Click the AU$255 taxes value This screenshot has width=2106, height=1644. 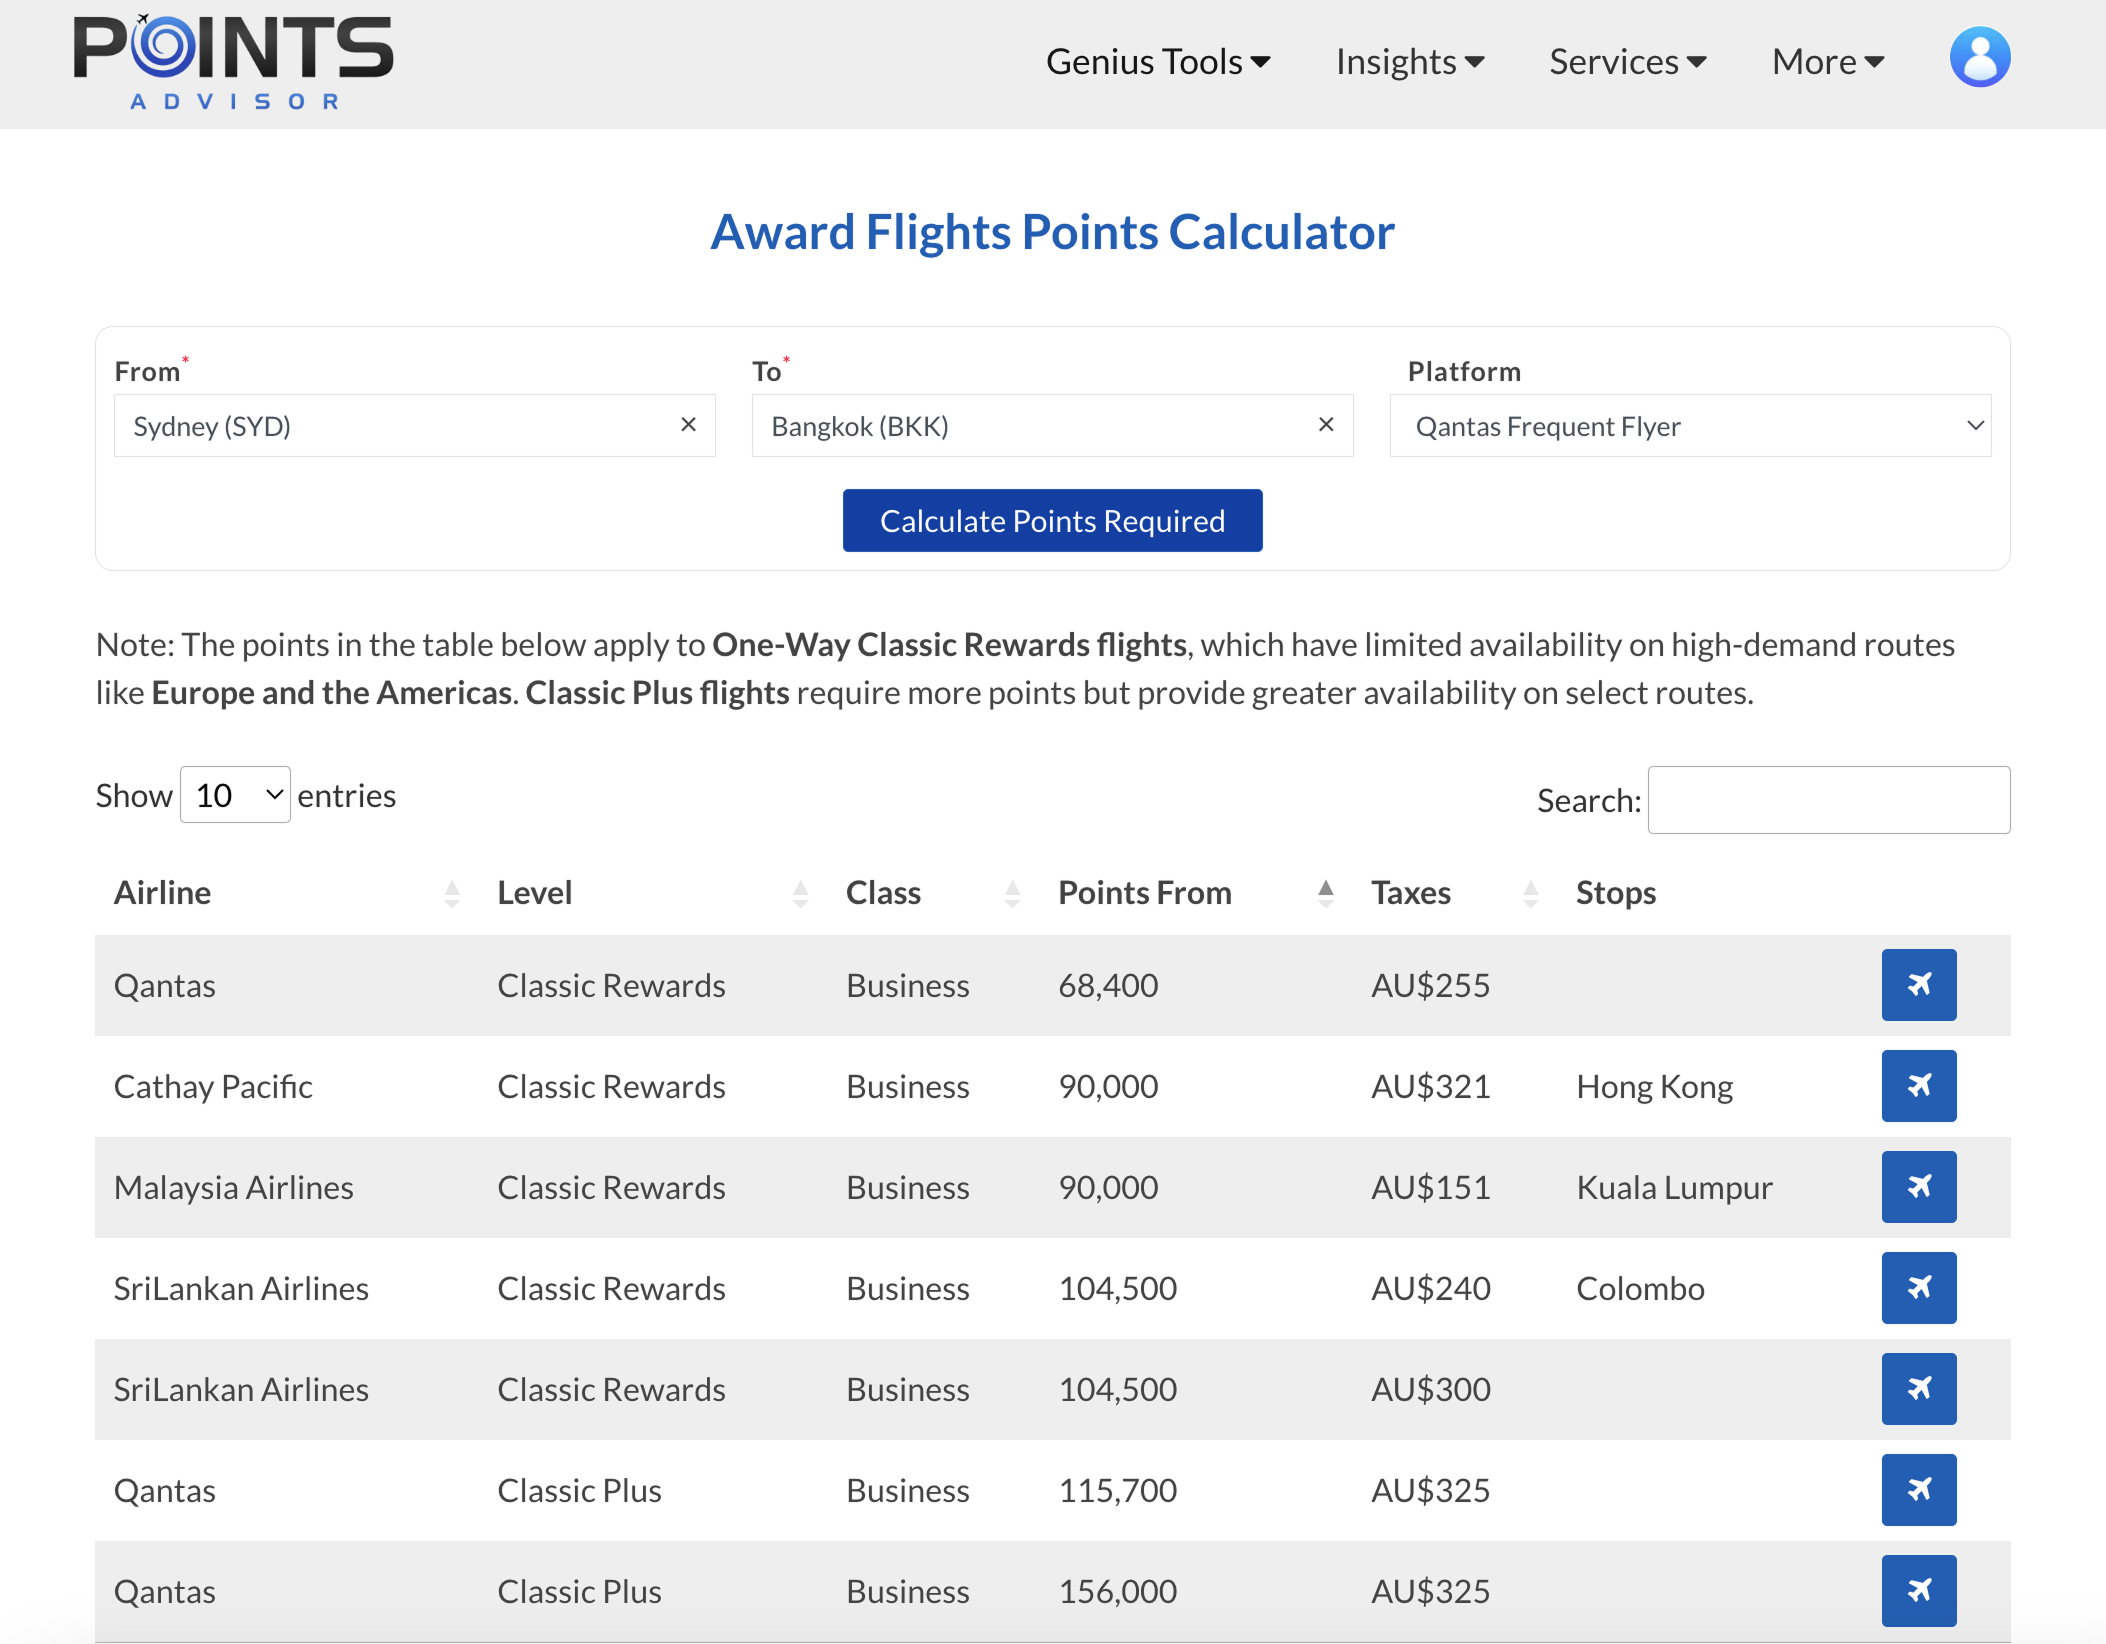(x=1430, y=985)
